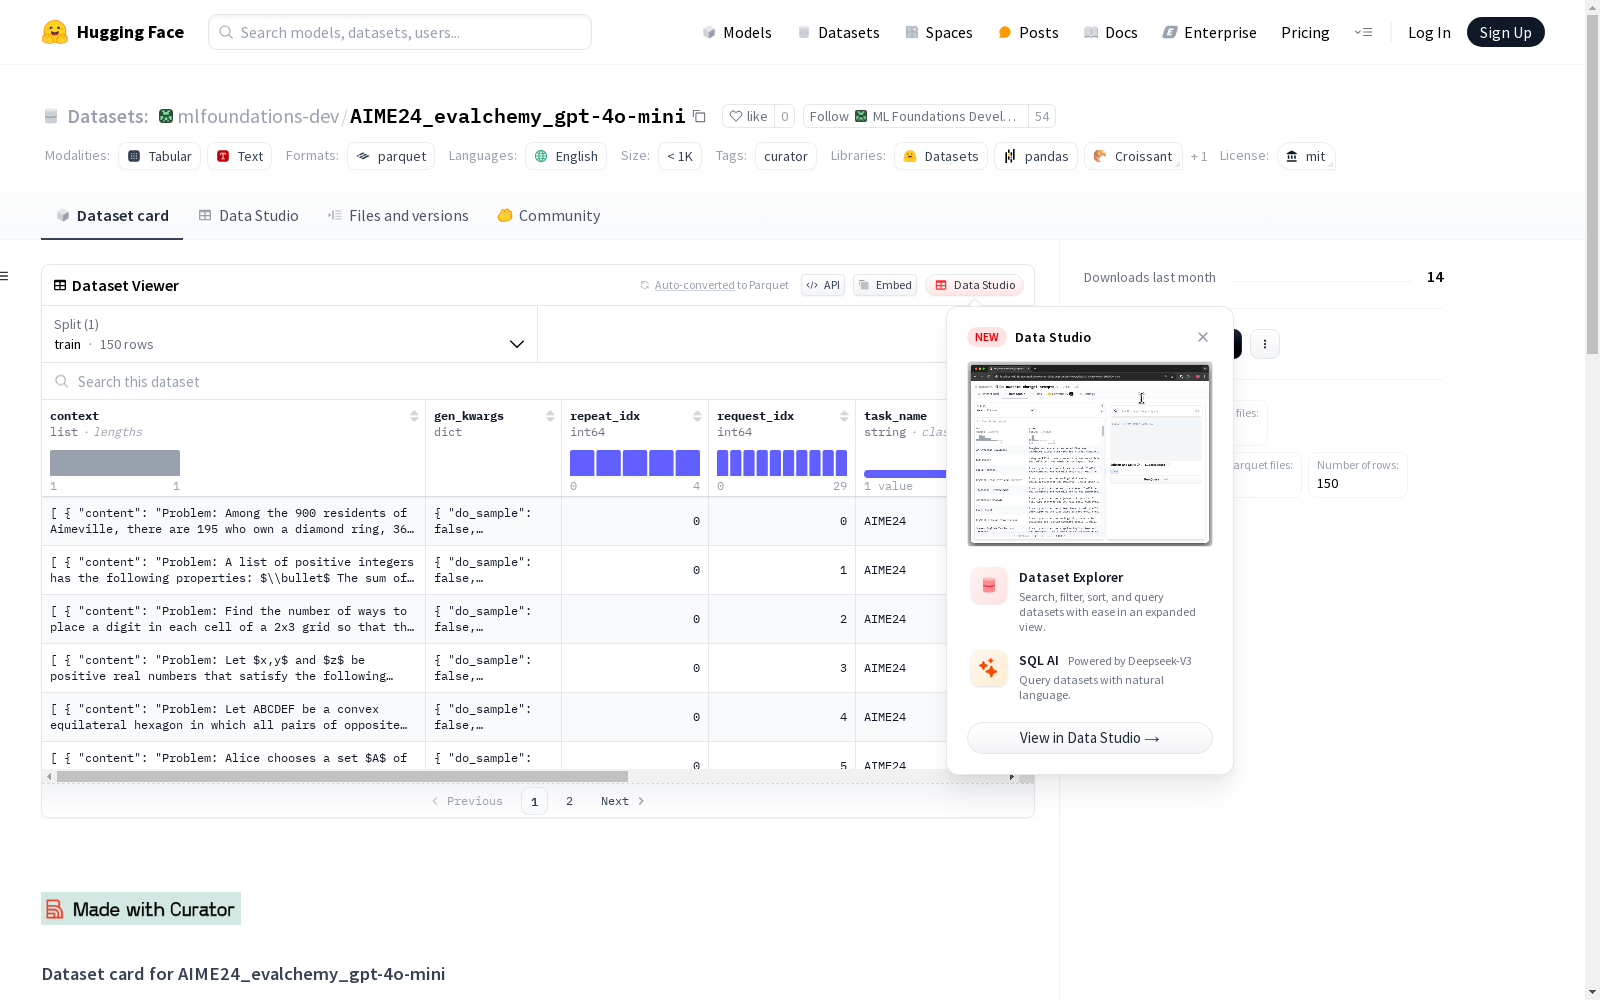Click the request_idx histogram bars
Screen dimensions: 1600x1000
click(782, 463)
